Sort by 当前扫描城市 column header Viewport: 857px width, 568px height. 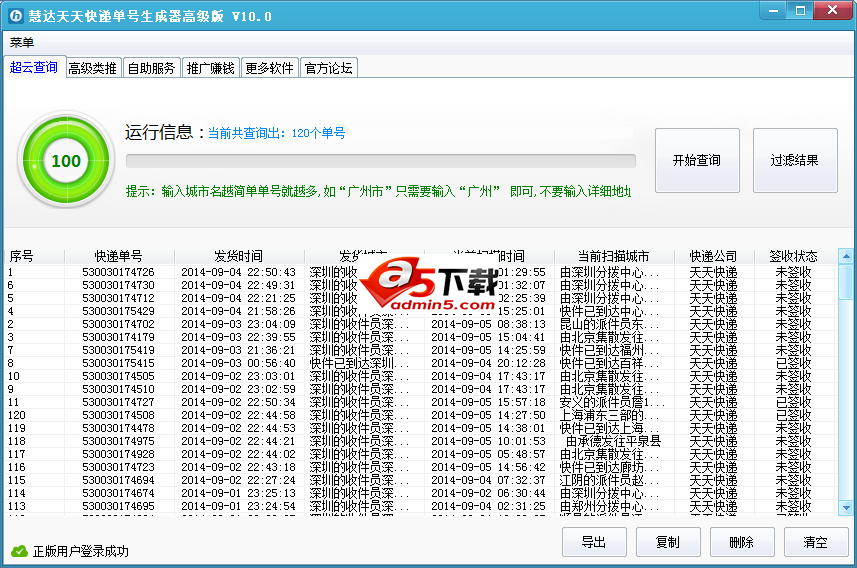(x=614, y=256)
